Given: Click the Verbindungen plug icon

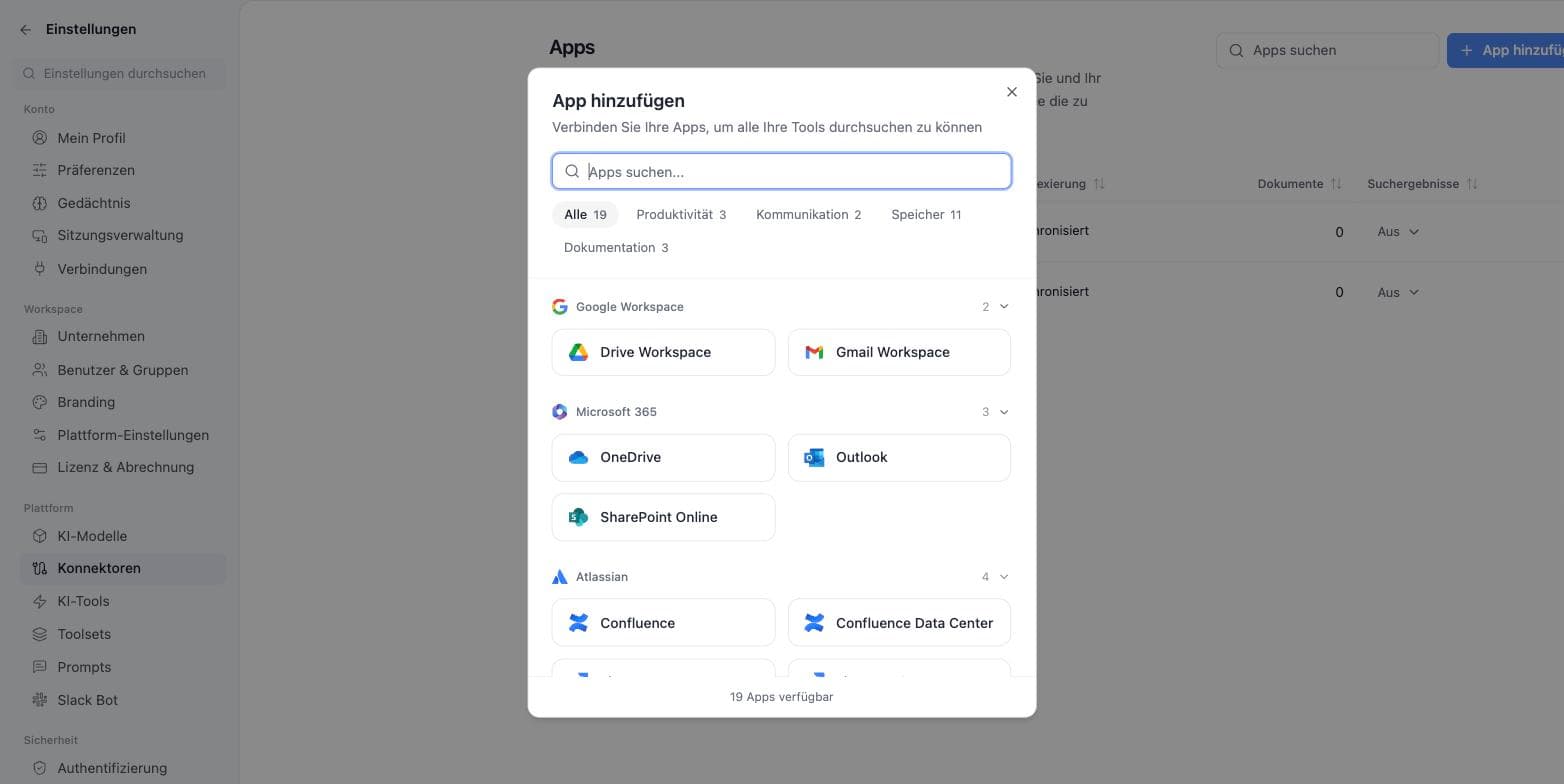Looking at the screenshot, I should tap(40, 269).
